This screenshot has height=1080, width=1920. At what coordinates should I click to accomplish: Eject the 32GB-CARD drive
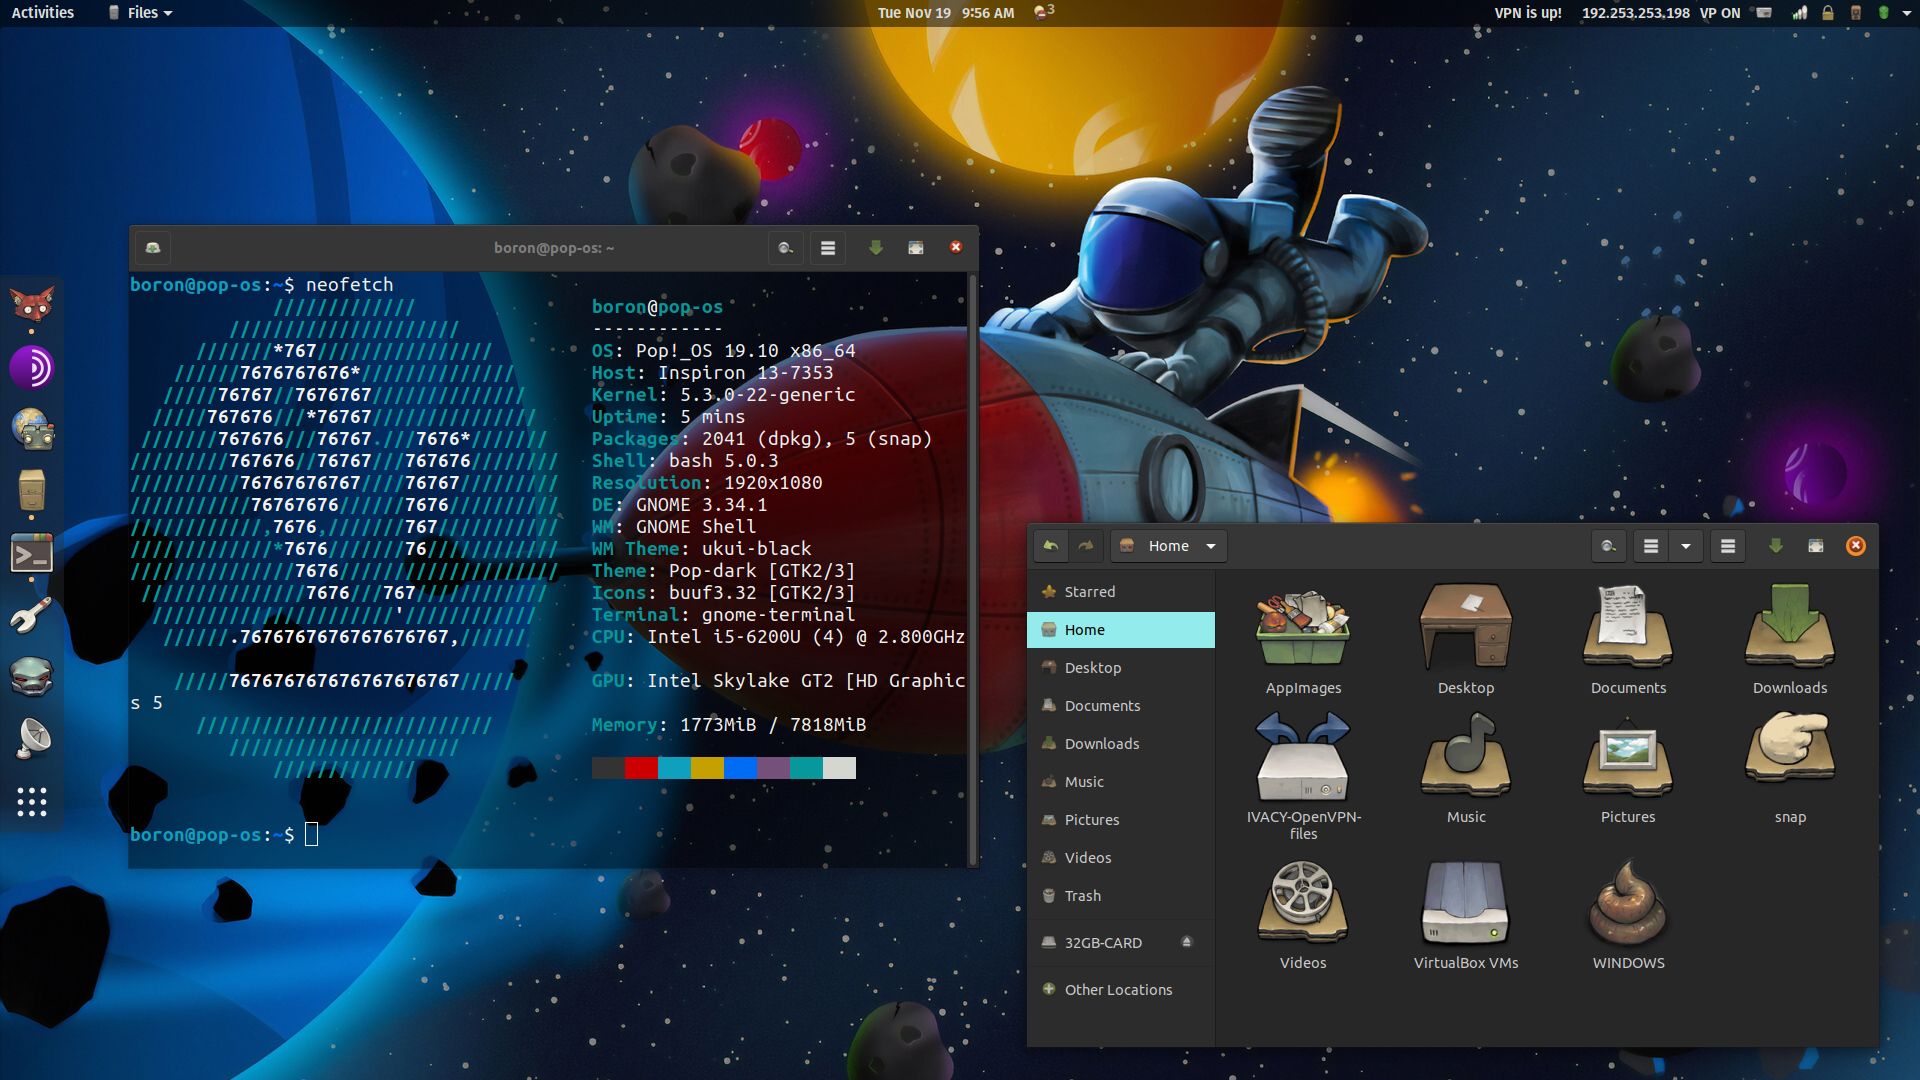tap(1187, 942)
